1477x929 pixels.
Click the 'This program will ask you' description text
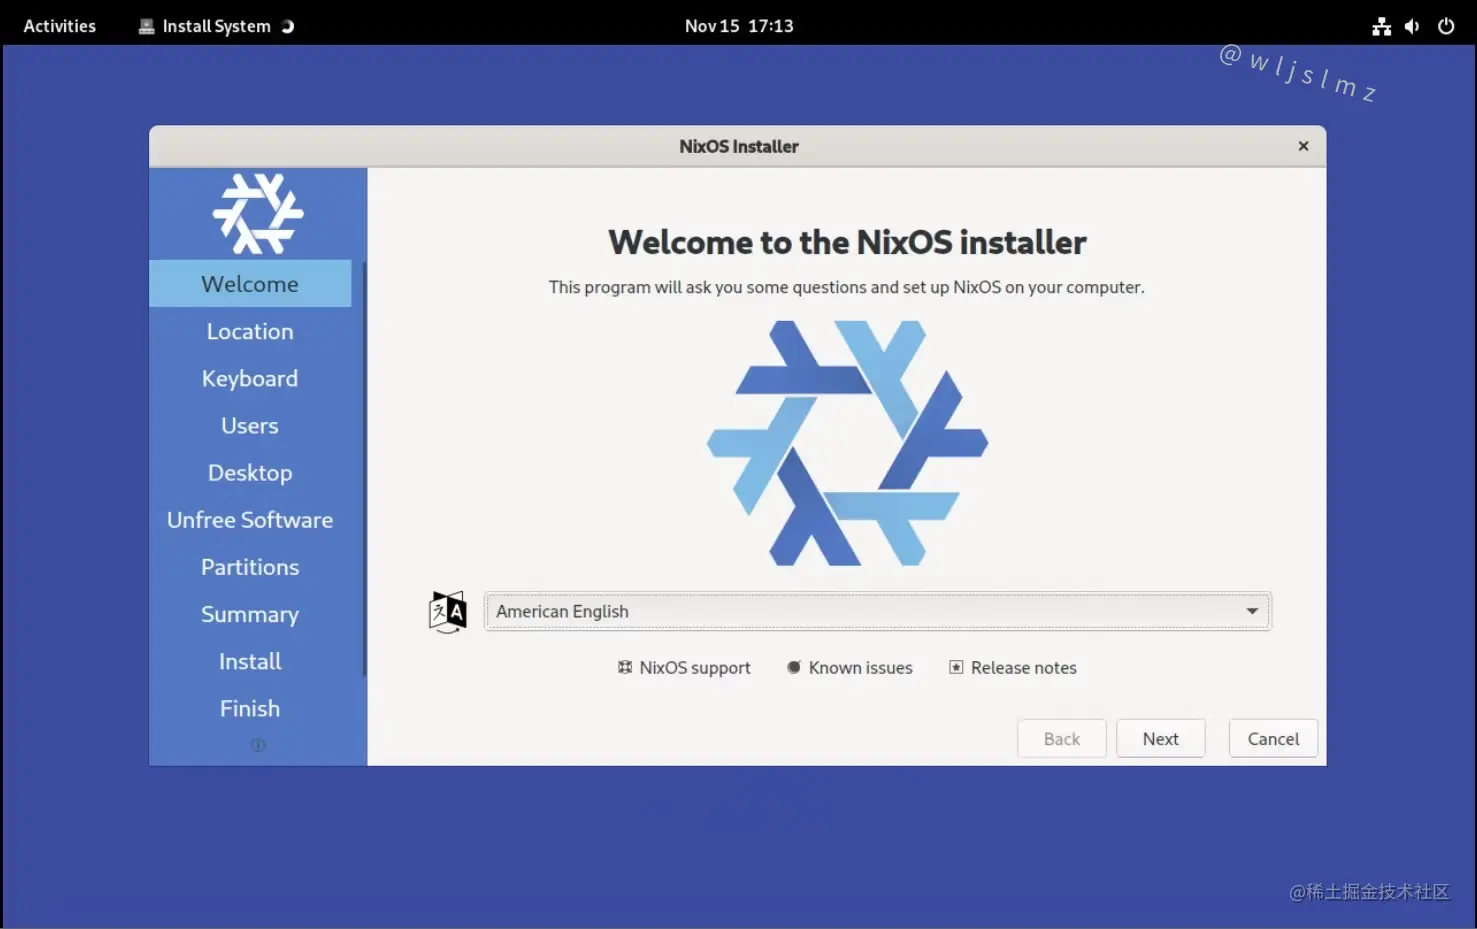coord(846,287)
